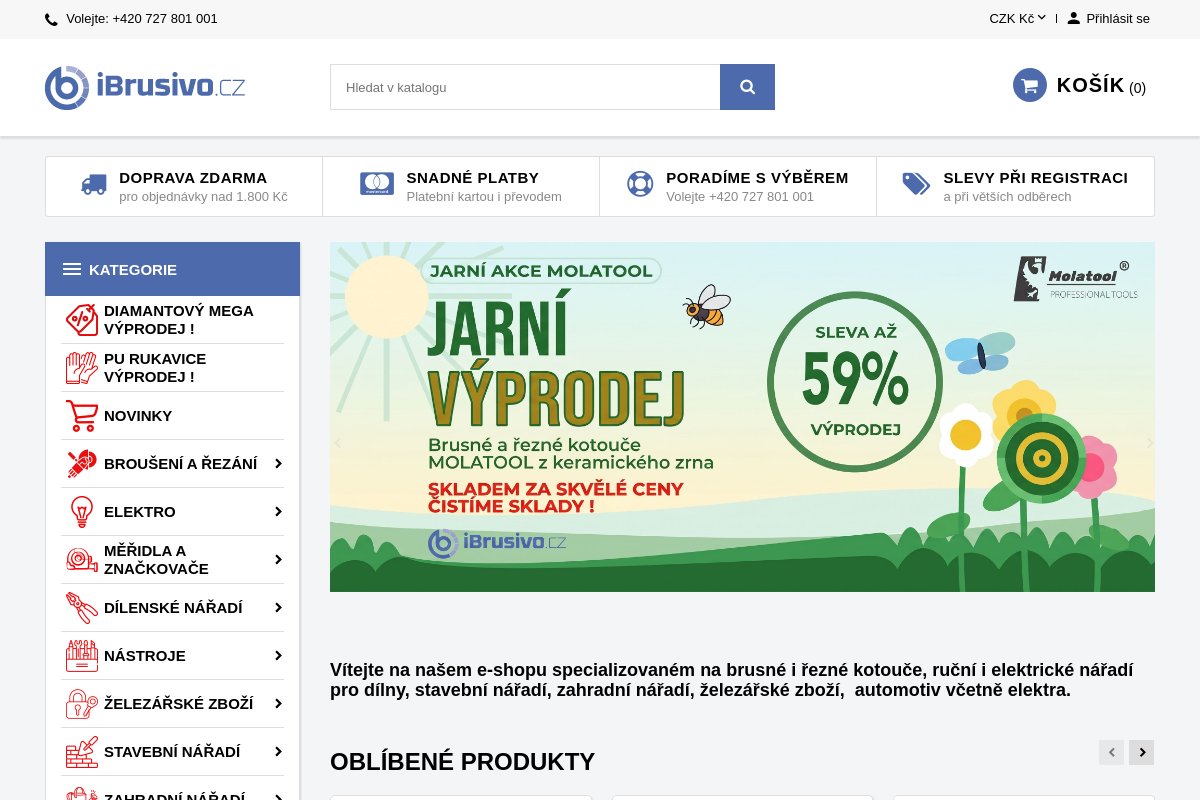Expand the Stavební nářadí submenu arrow
The height and width of the screenshot is (800, 1200).
click(278, 752)
